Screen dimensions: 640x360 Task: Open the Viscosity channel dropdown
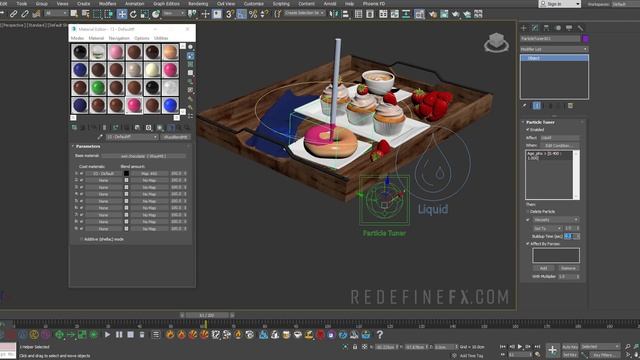coord(556,220)
